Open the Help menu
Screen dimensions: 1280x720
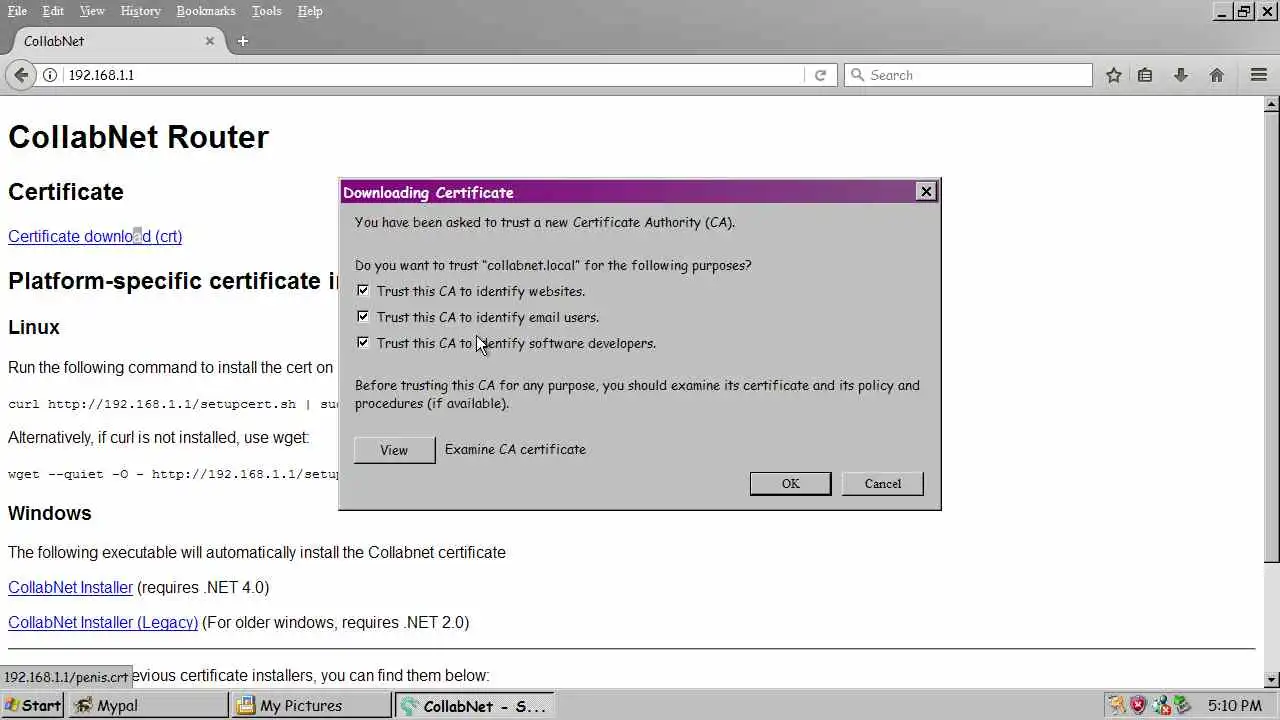[310, 11]
